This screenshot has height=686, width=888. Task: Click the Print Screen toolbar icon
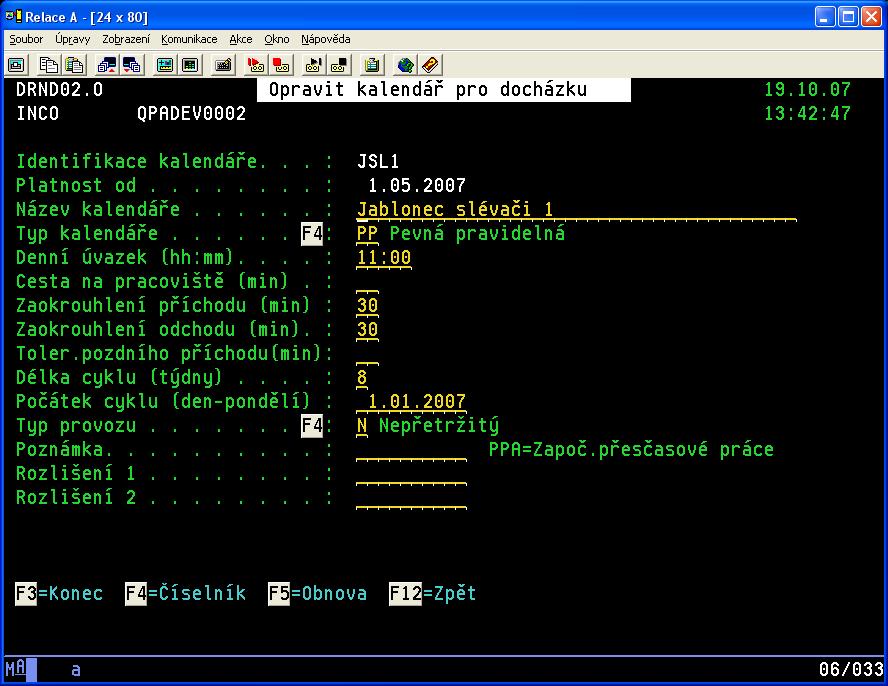pyautogui.click(x=16, y=64)
